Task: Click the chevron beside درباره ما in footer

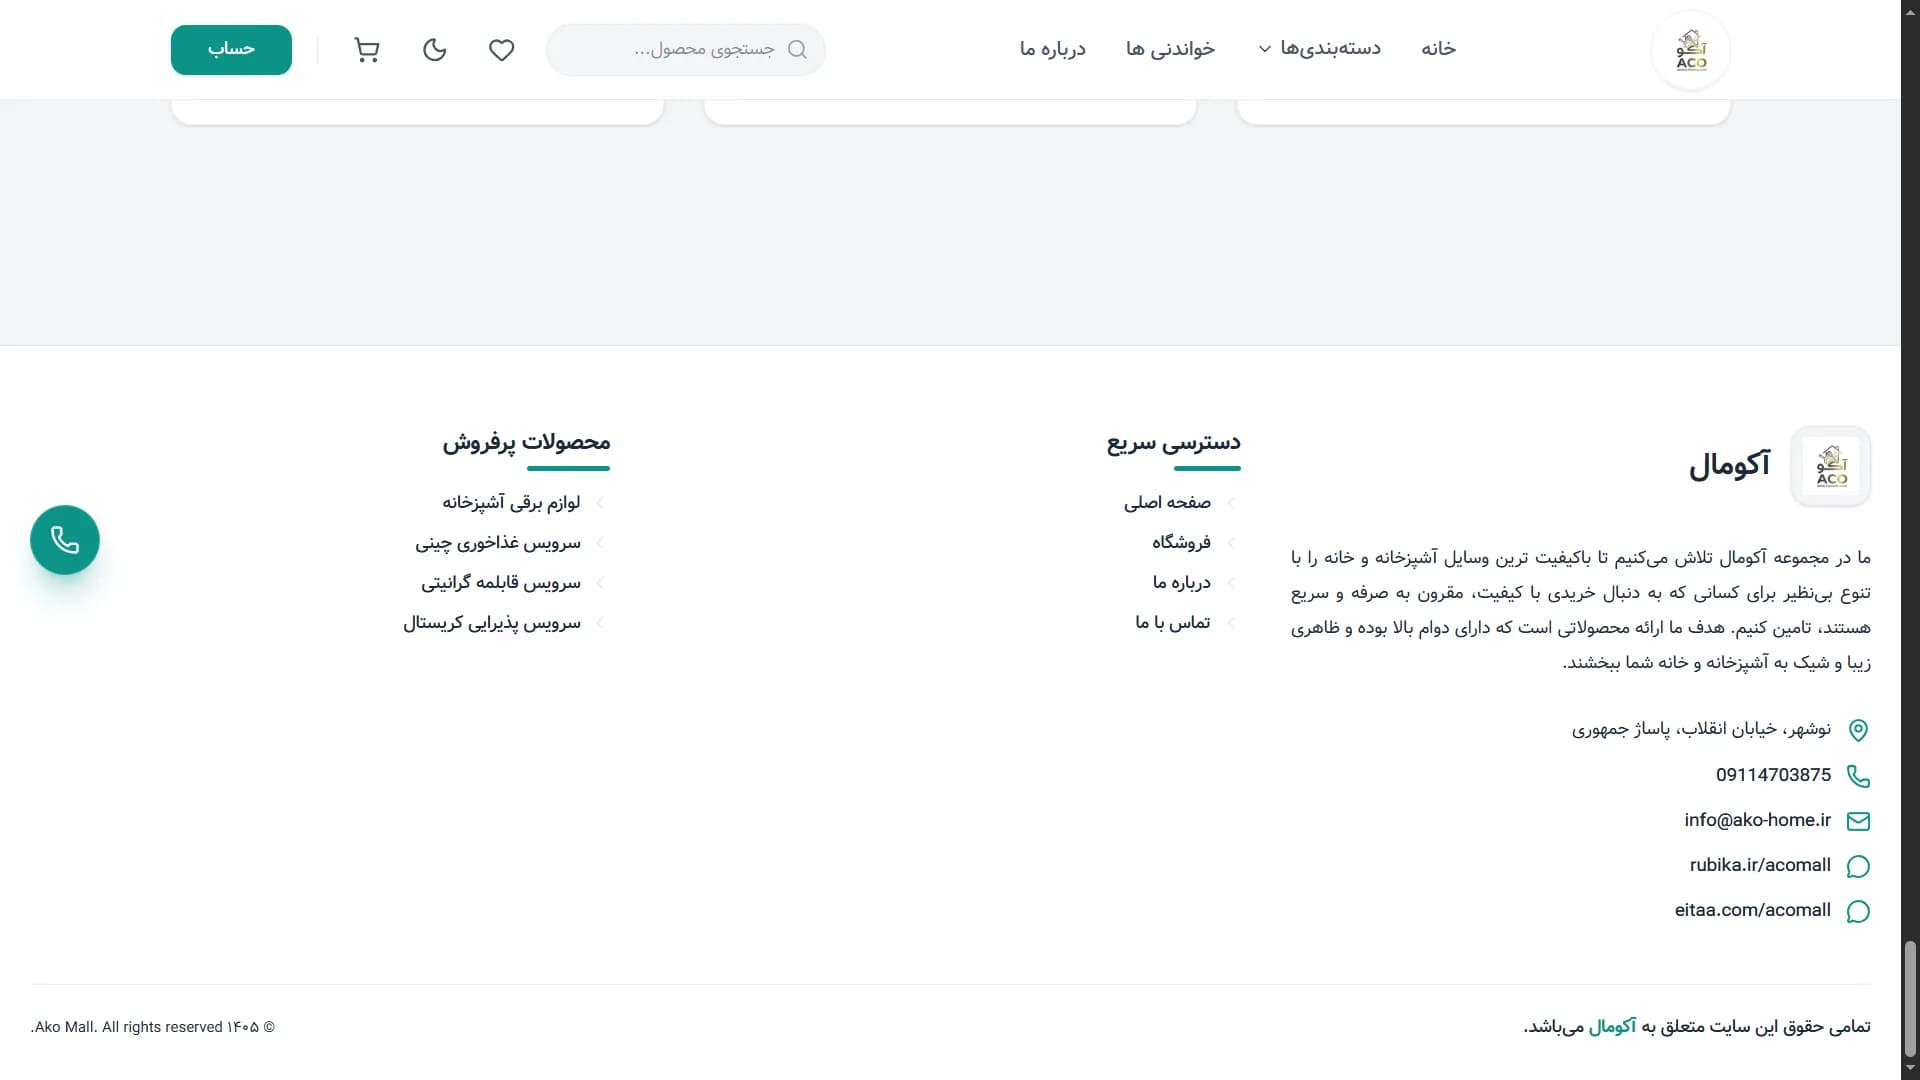Action: (1231, 583)
